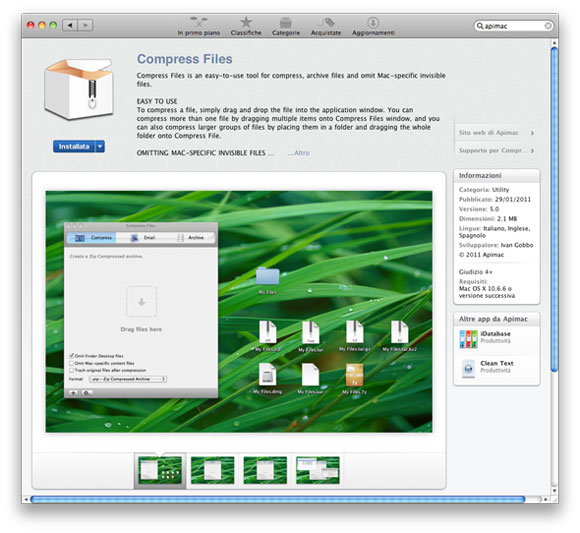Click the Giudizio 4+ rating text

[476, 272]
